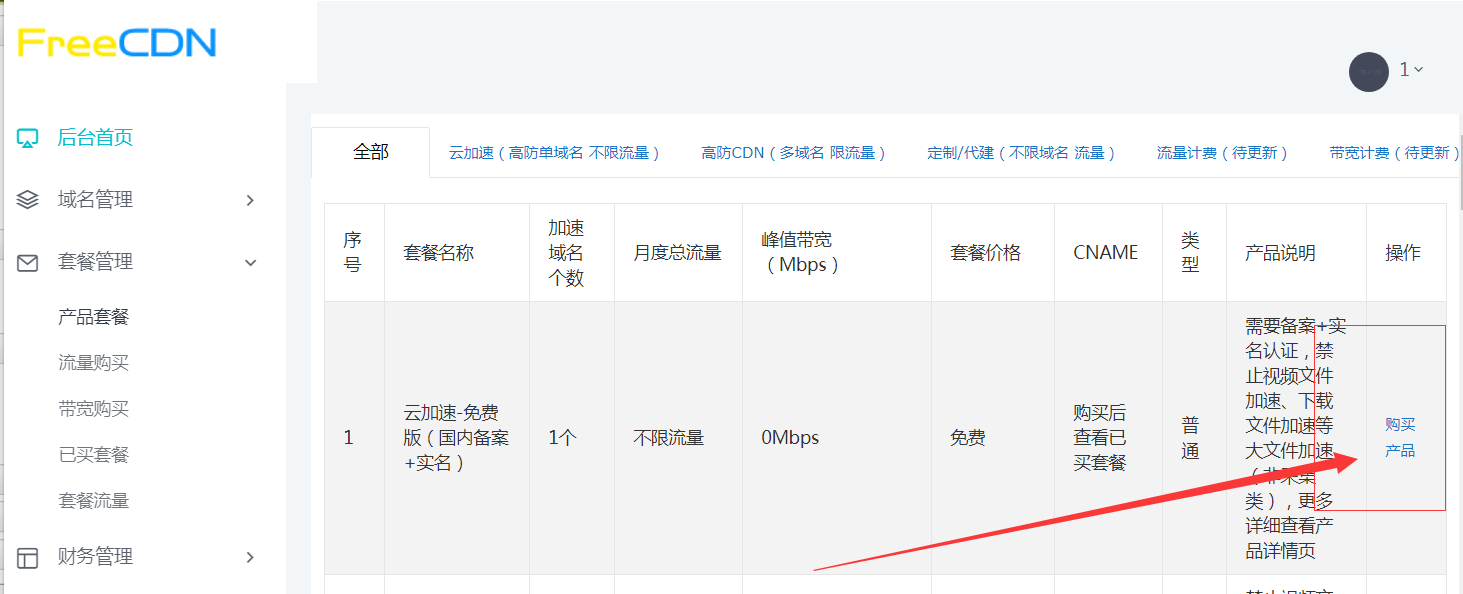Viewport: 1463px width, 594px height.
Task: Click the FreeCDN logo
Action: [117, 43]
